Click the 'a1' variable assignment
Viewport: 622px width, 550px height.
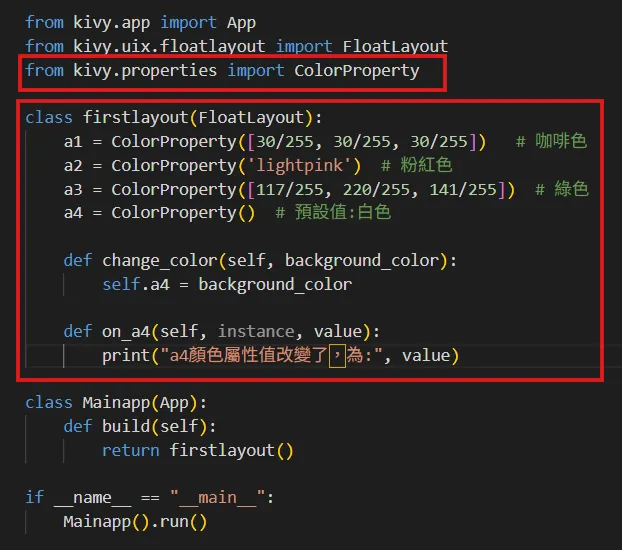point(73,142)
